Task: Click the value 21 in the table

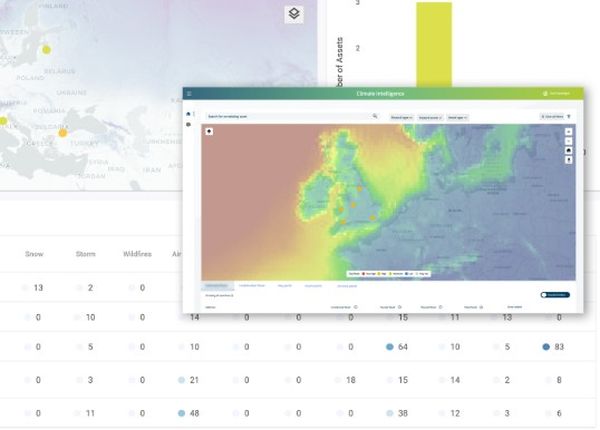Action: [x=194, y=380]
